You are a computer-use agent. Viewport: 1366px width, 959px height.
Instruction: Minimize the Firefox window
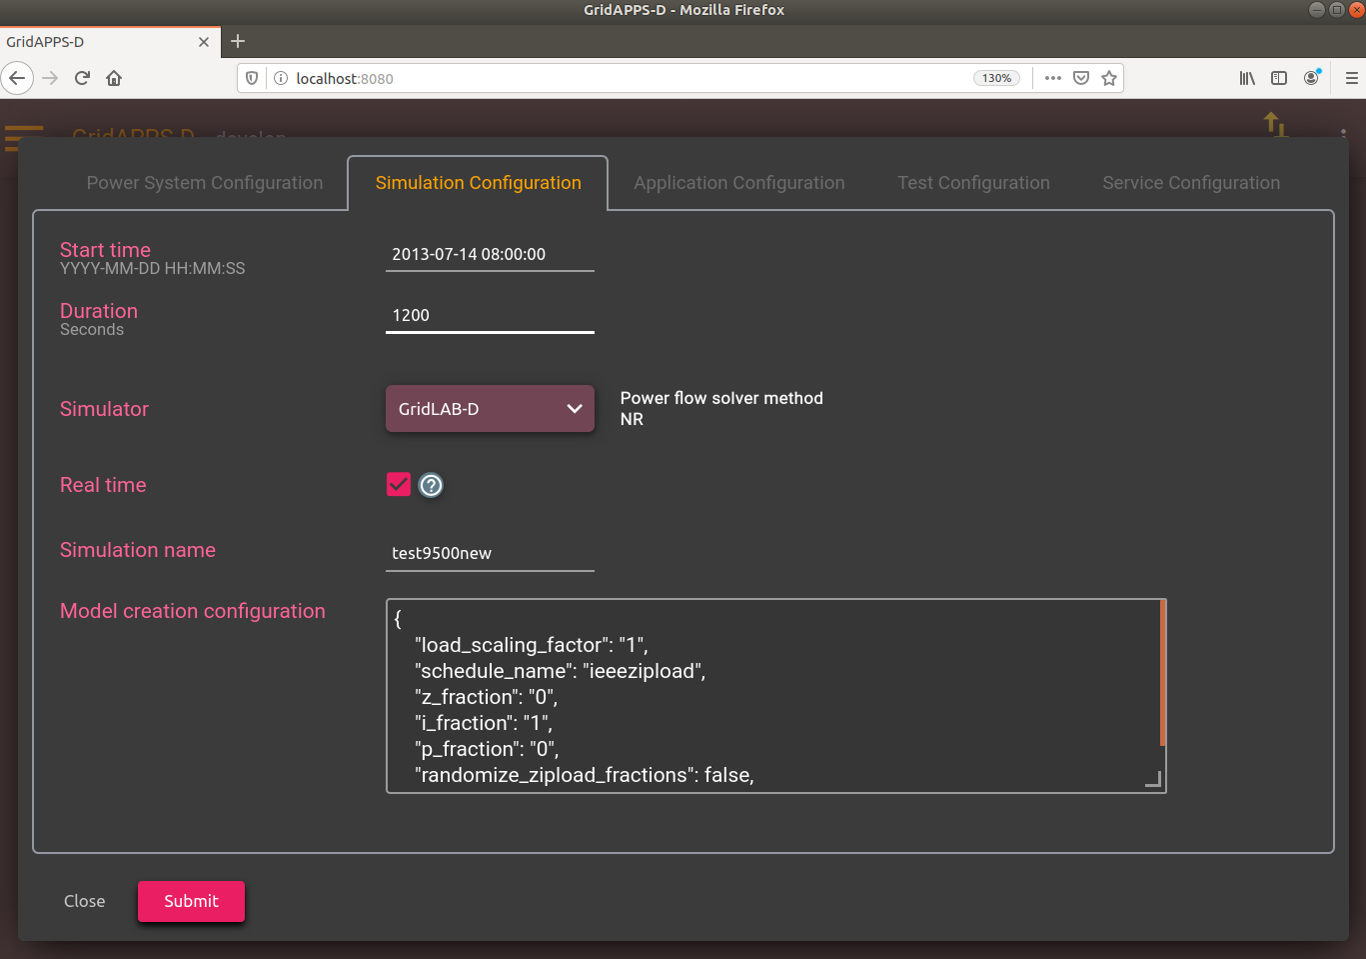click(1317, 10)
